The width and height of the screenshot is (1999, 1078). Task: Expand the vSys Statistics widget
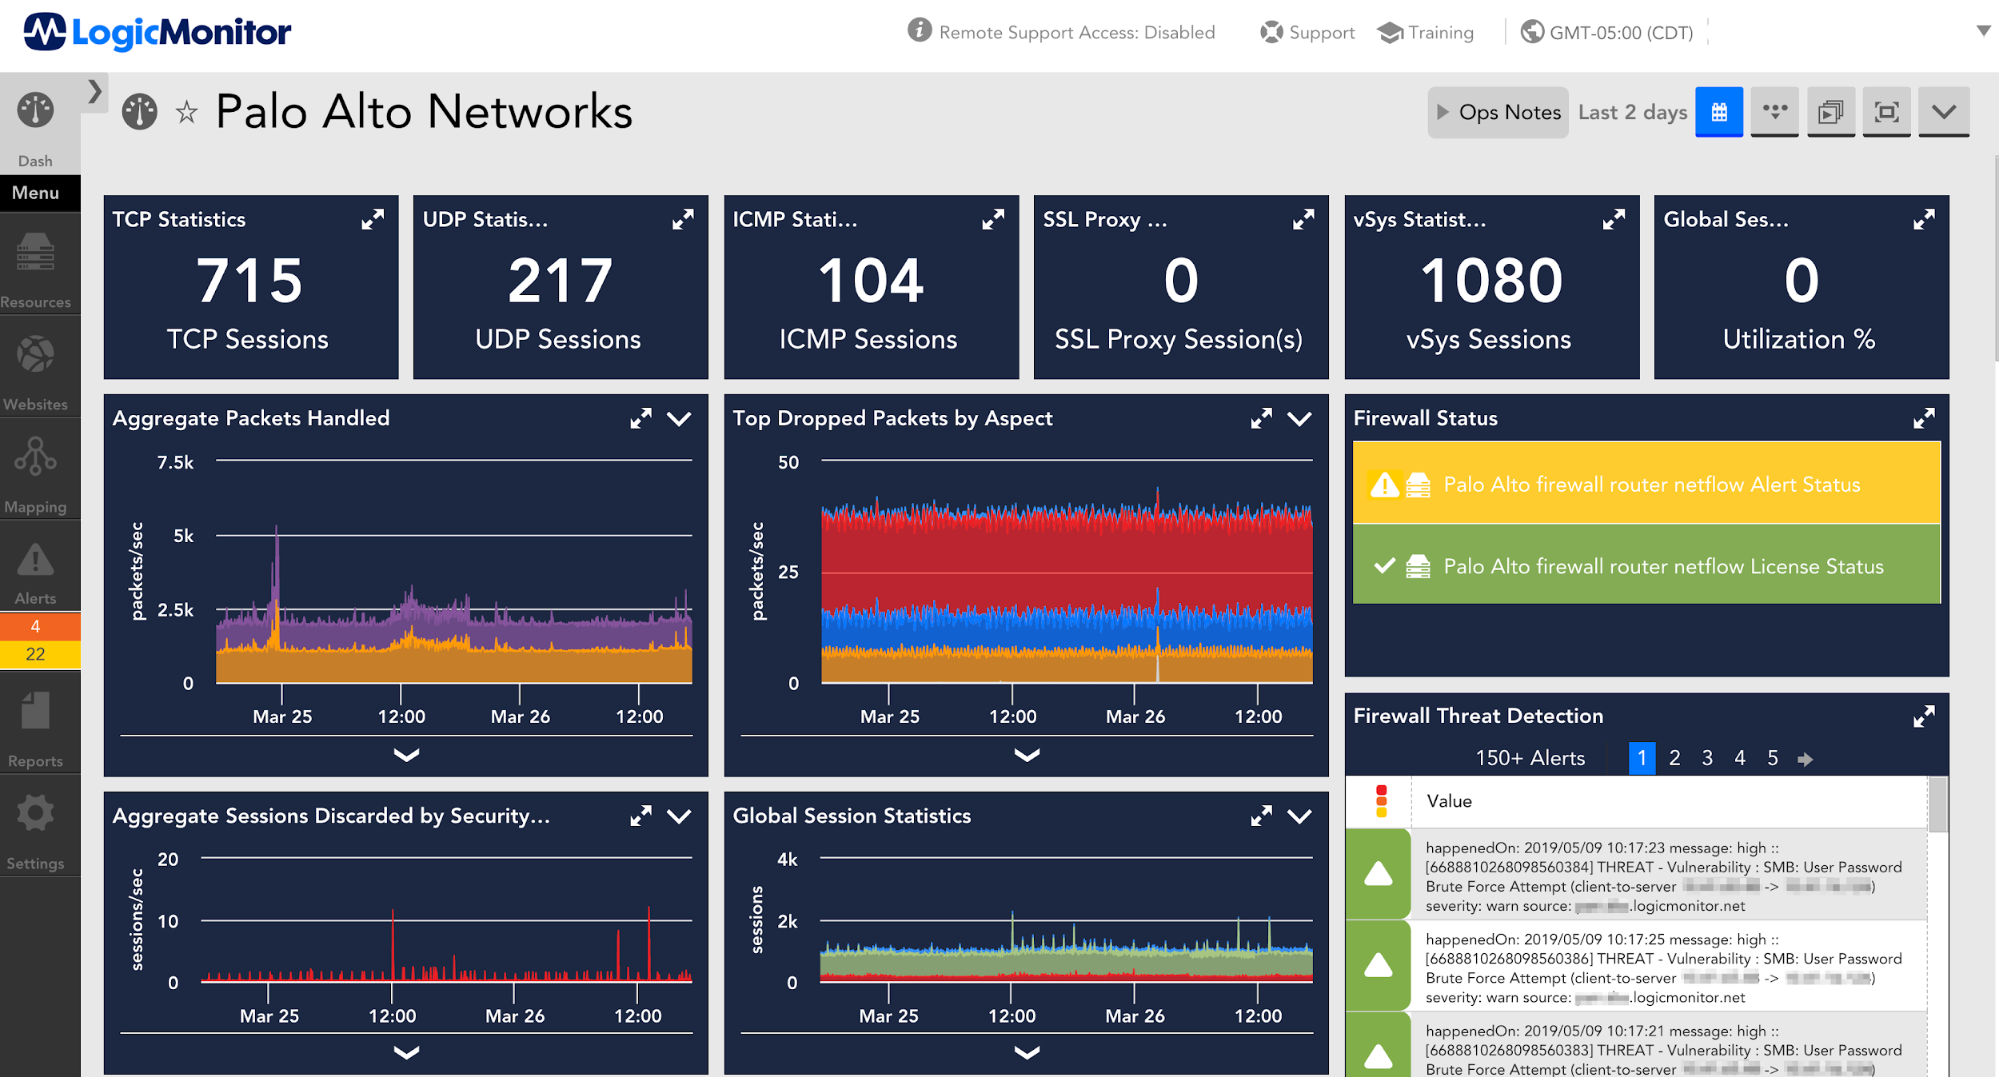[1614, 220]
